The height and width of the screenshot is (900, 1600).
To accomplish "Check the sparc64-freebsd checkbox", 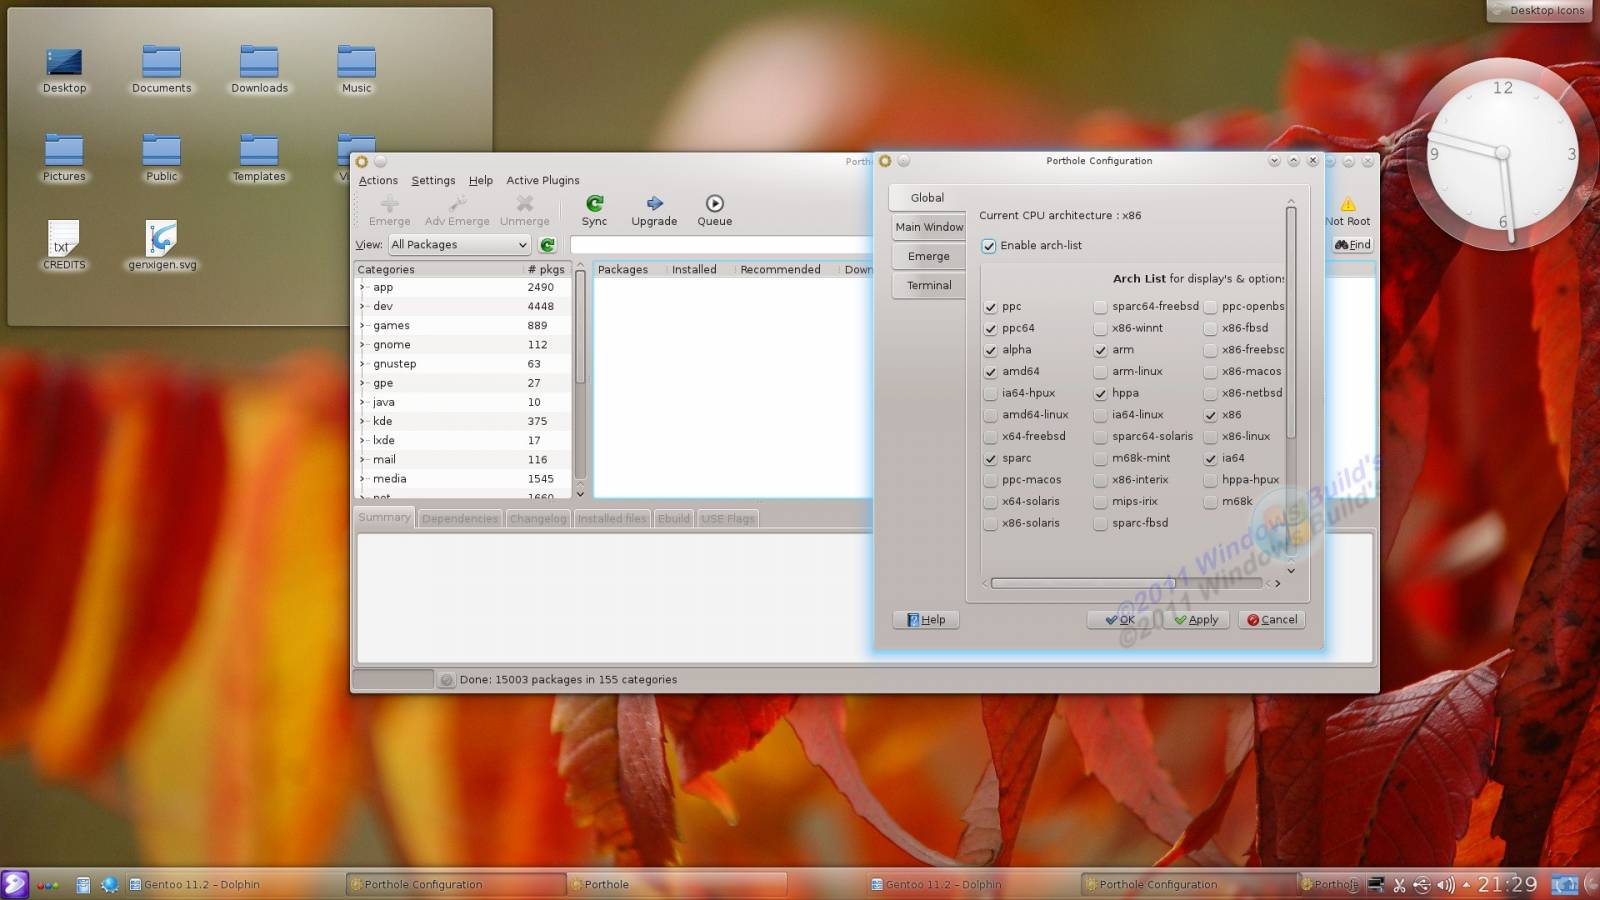I will [x=1100, y=307].
